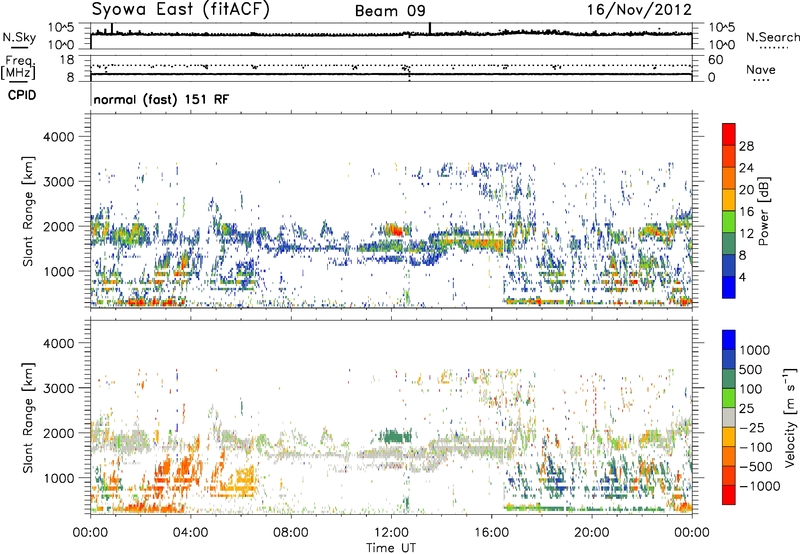The width and height of the screenshot is (800, 554).
Task: Click the '500' velocity colorbar tick
Action: [752, 369]
